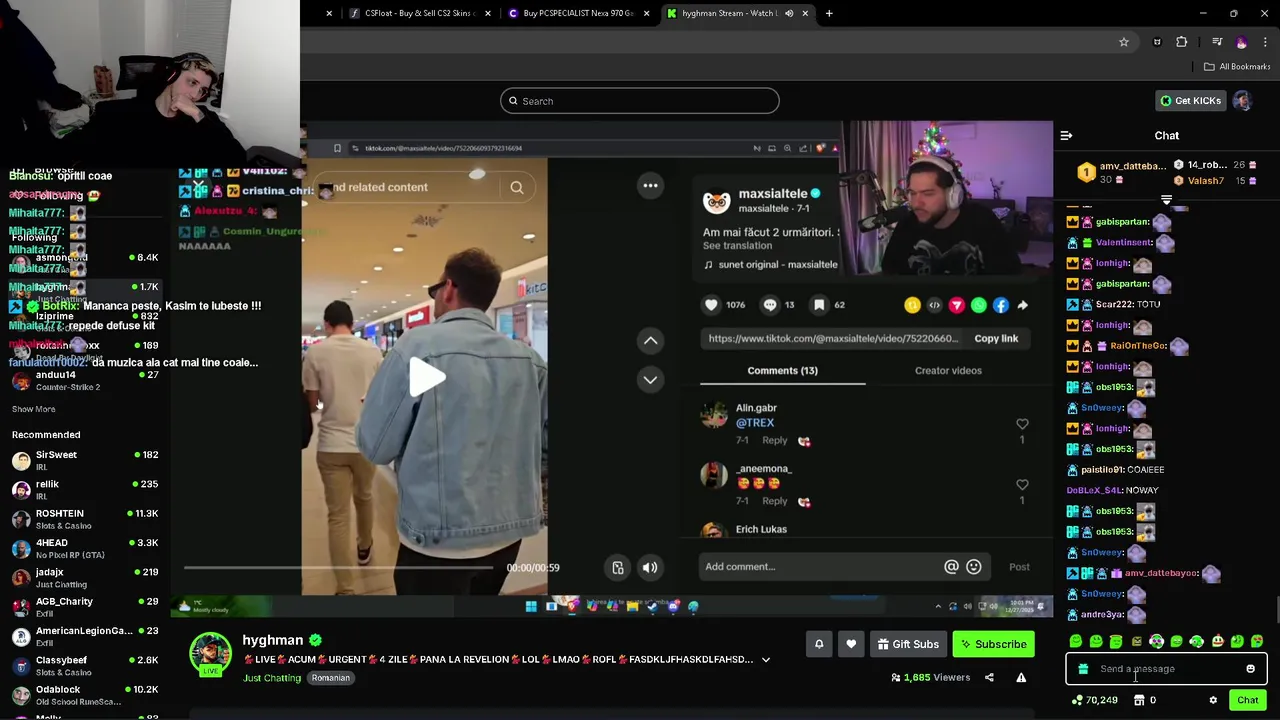Click Get KICKs button
Viewport: 1280px width, 720px height.
click(1190, 101)
